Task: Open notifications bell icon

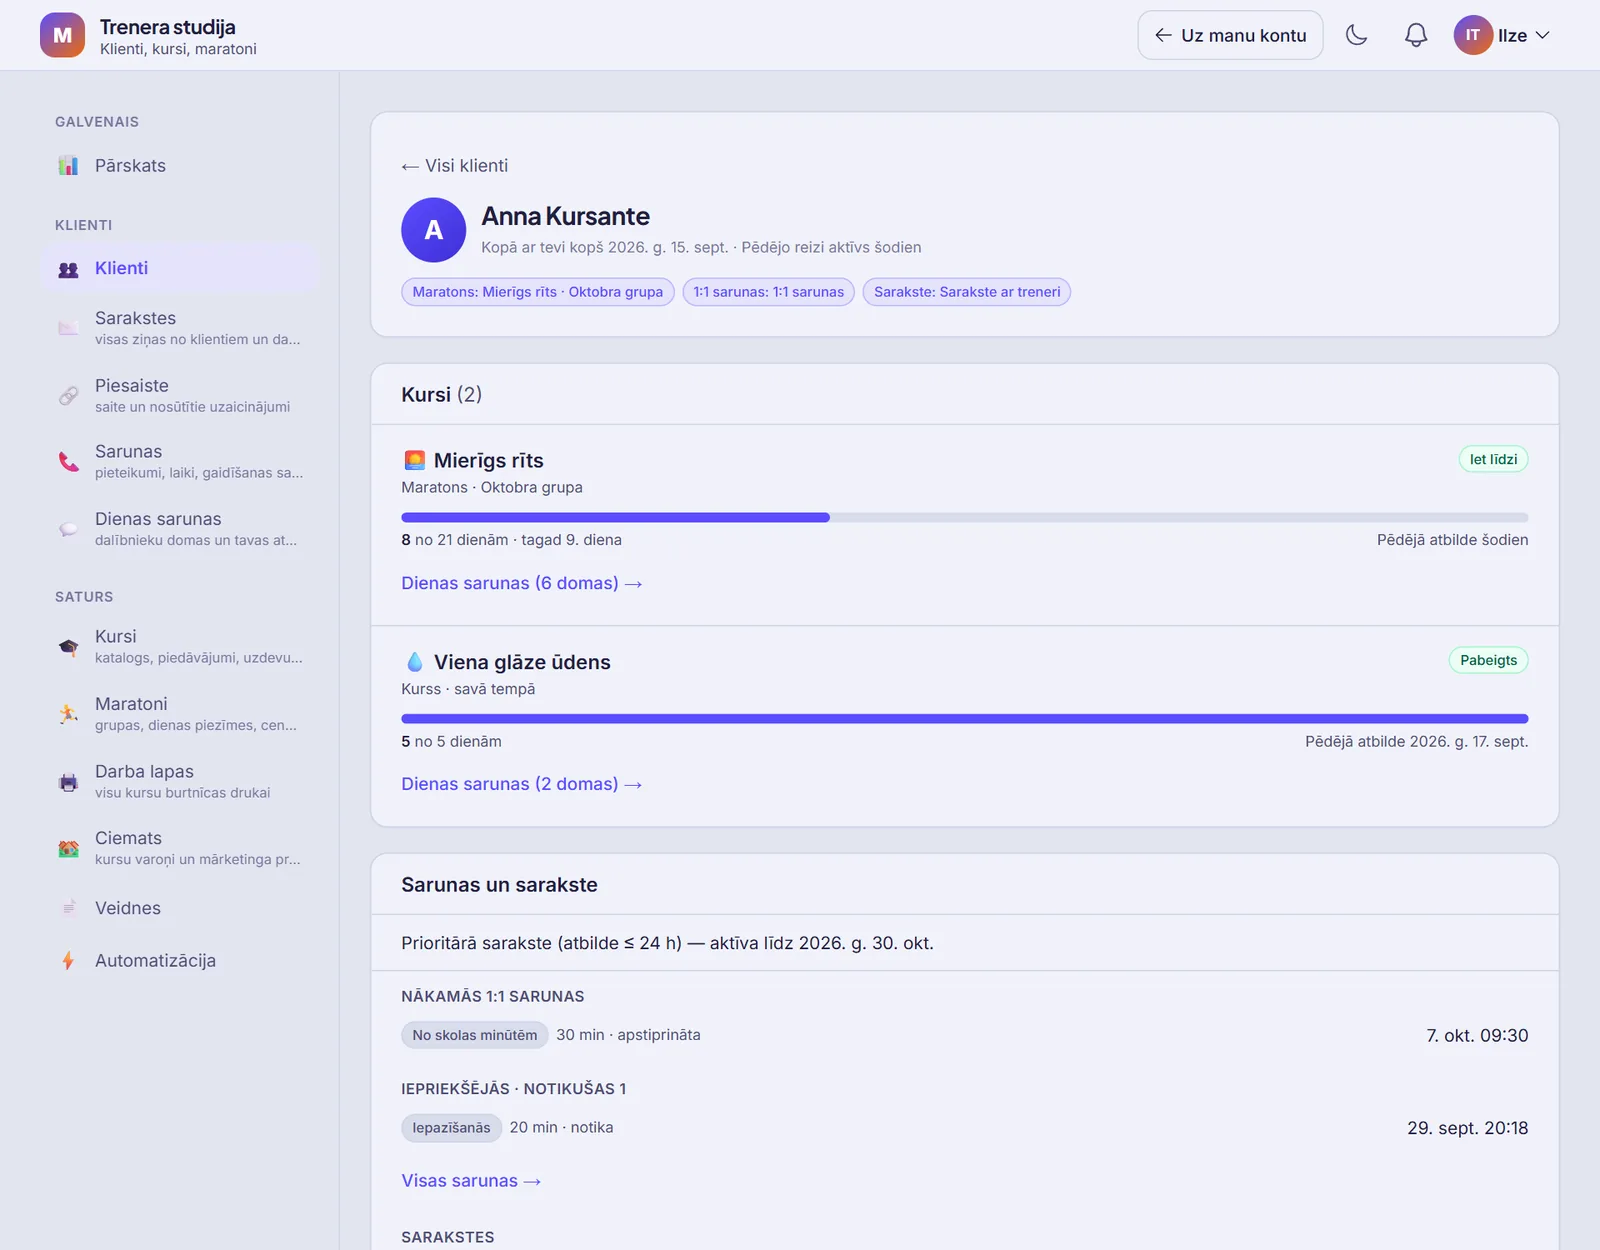Action: pyautogui.click(x=1416, y=35)
